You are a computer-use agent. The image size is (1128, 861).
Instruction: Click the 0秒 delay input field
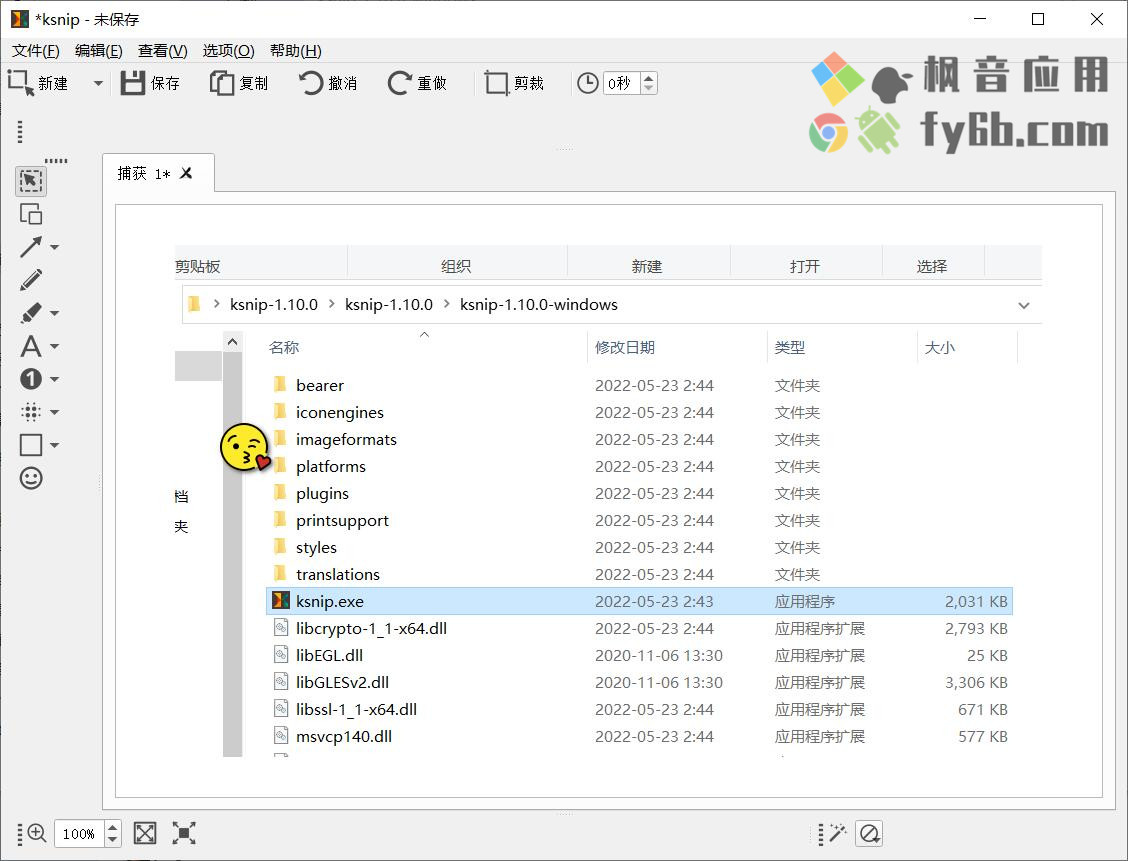[x=621, y=83]
